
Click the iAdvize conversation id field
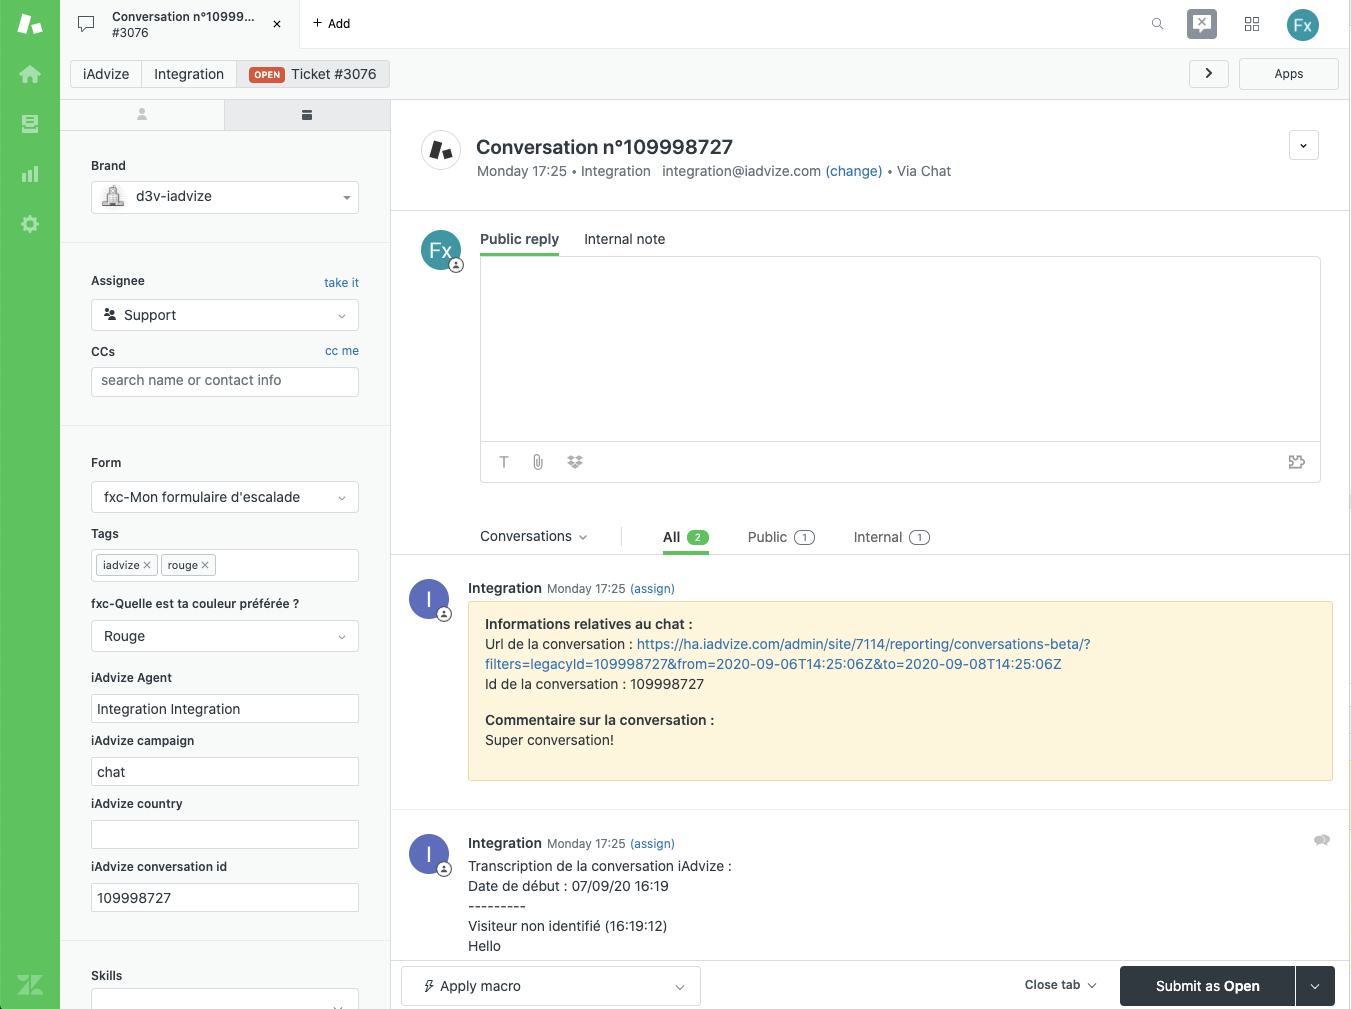pyautogui.click(x=225, y=898)
